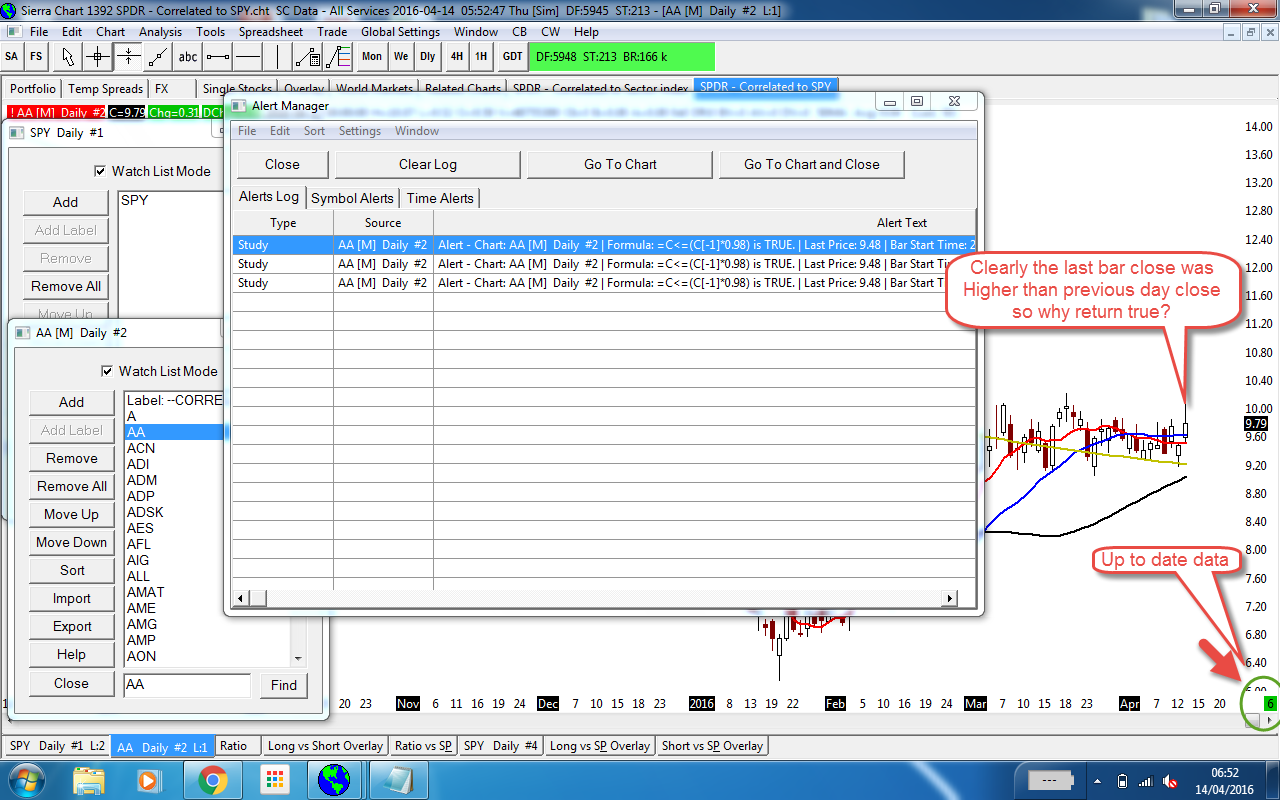Select the horizontal line drawing tool
The height and width of the screenshot is (800, 1280).
248,56
